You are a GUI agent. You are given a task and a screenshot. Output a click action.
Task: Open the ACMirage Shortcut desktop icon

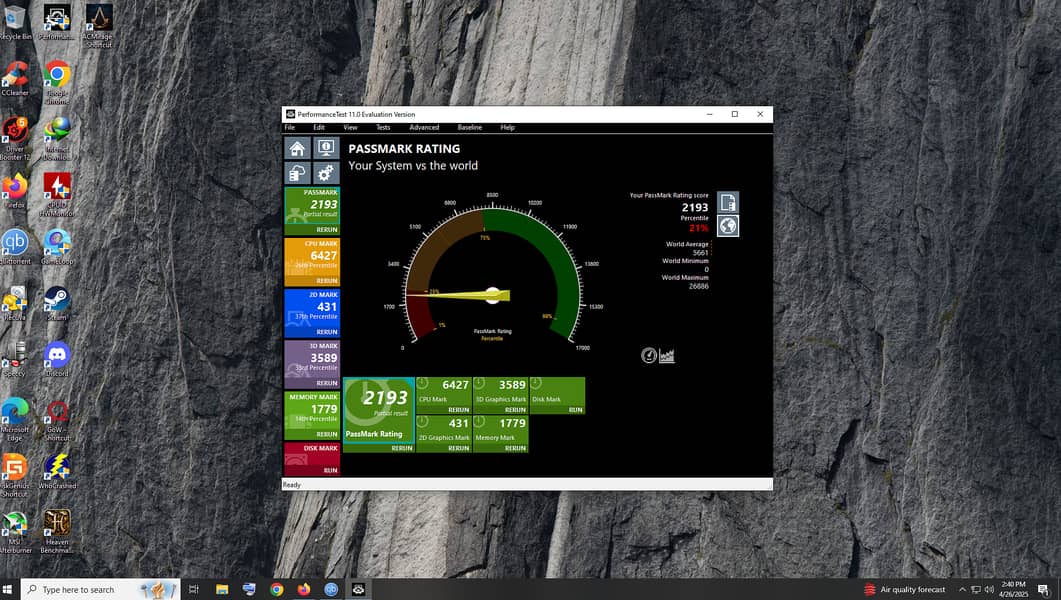pyautogui.click(x=99, y=26)
